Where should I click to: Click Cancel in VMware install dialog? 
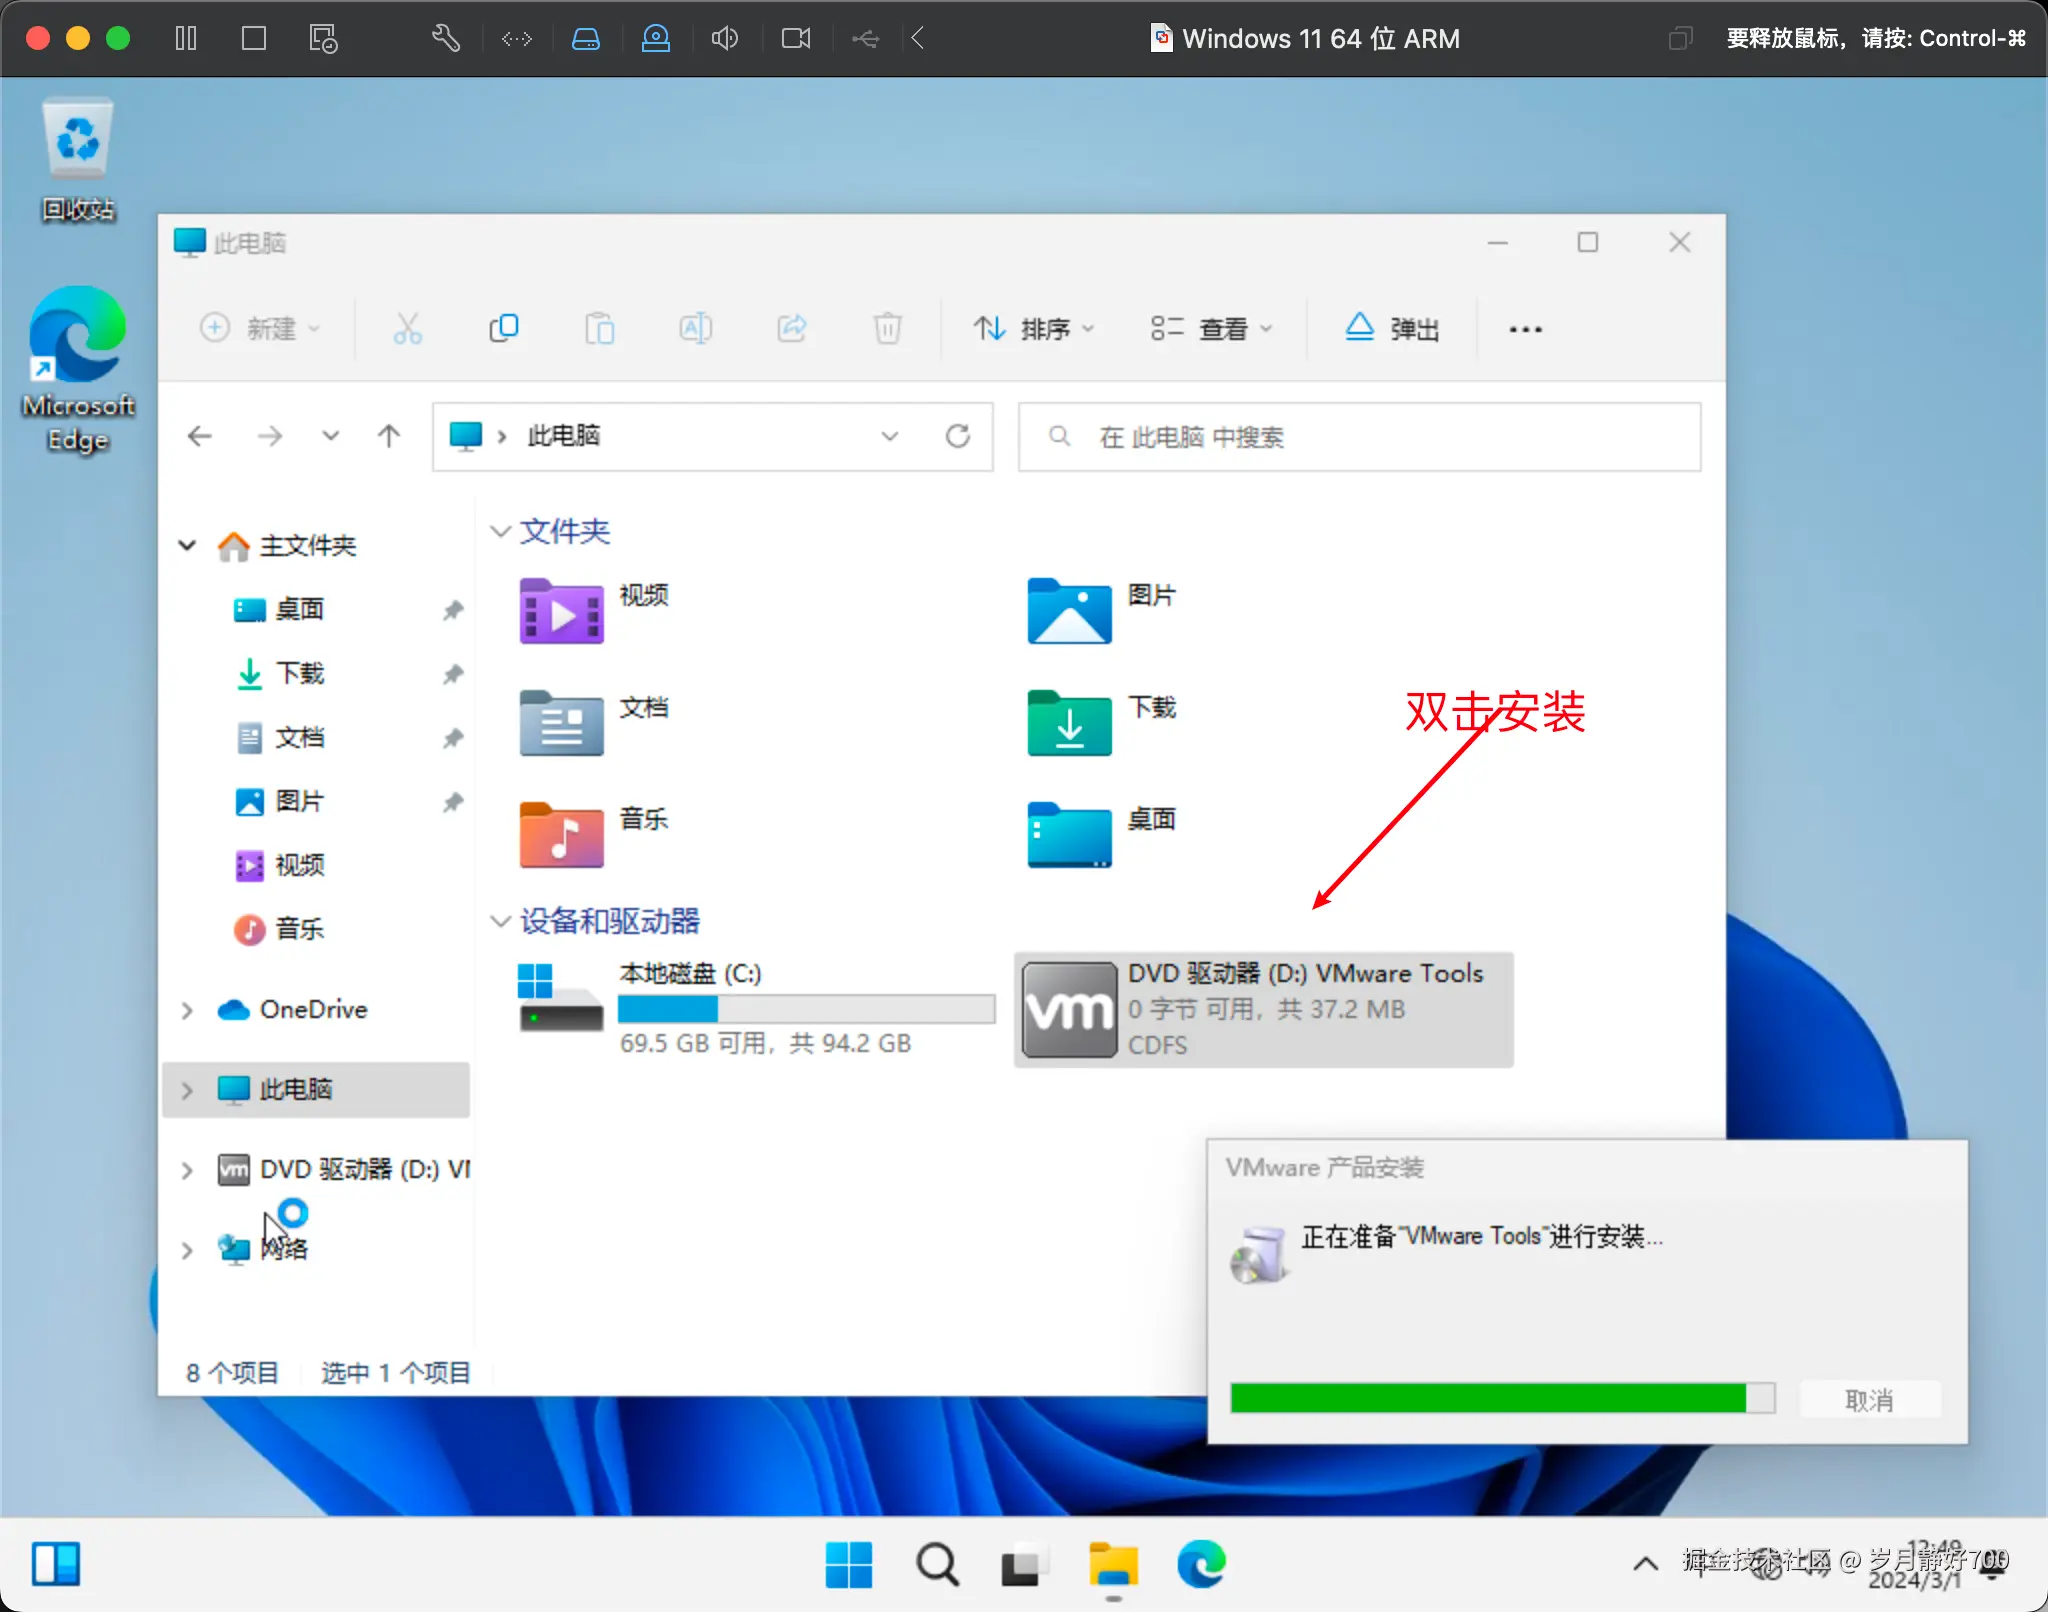(1868, 1399)
